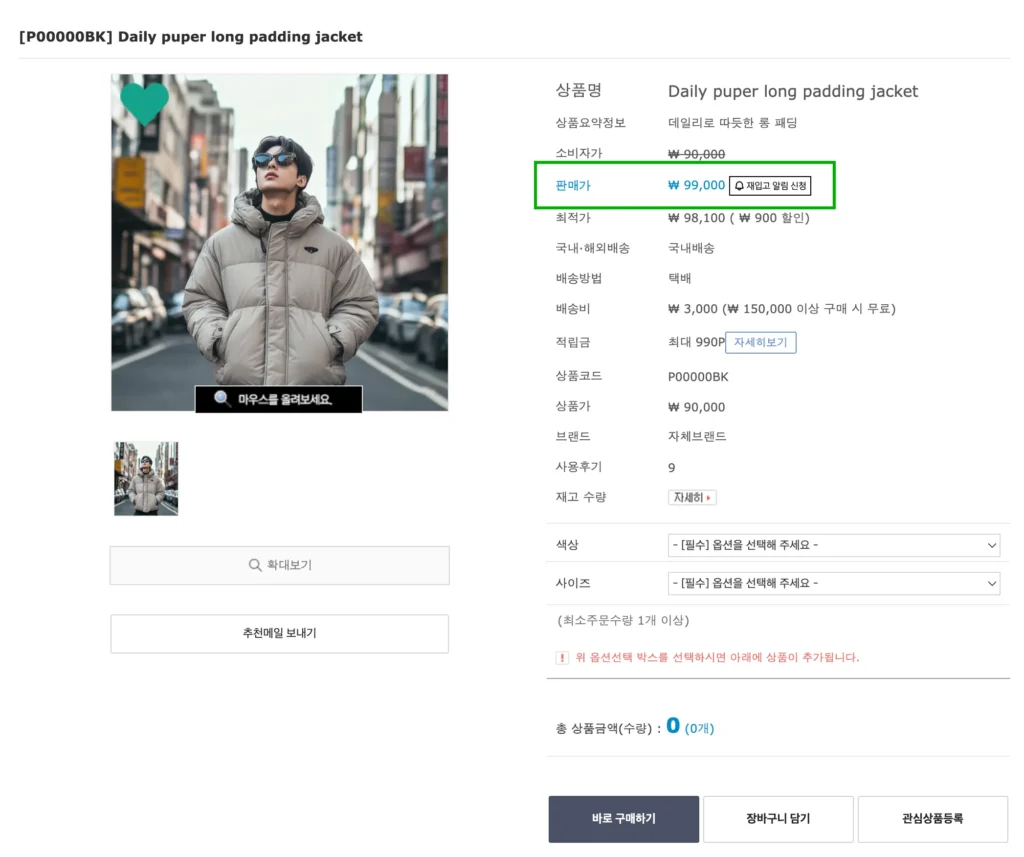Click the 바로 구매하기 purchase button
Viewport: 1024px width, 857px height.
tap(622, 818)
